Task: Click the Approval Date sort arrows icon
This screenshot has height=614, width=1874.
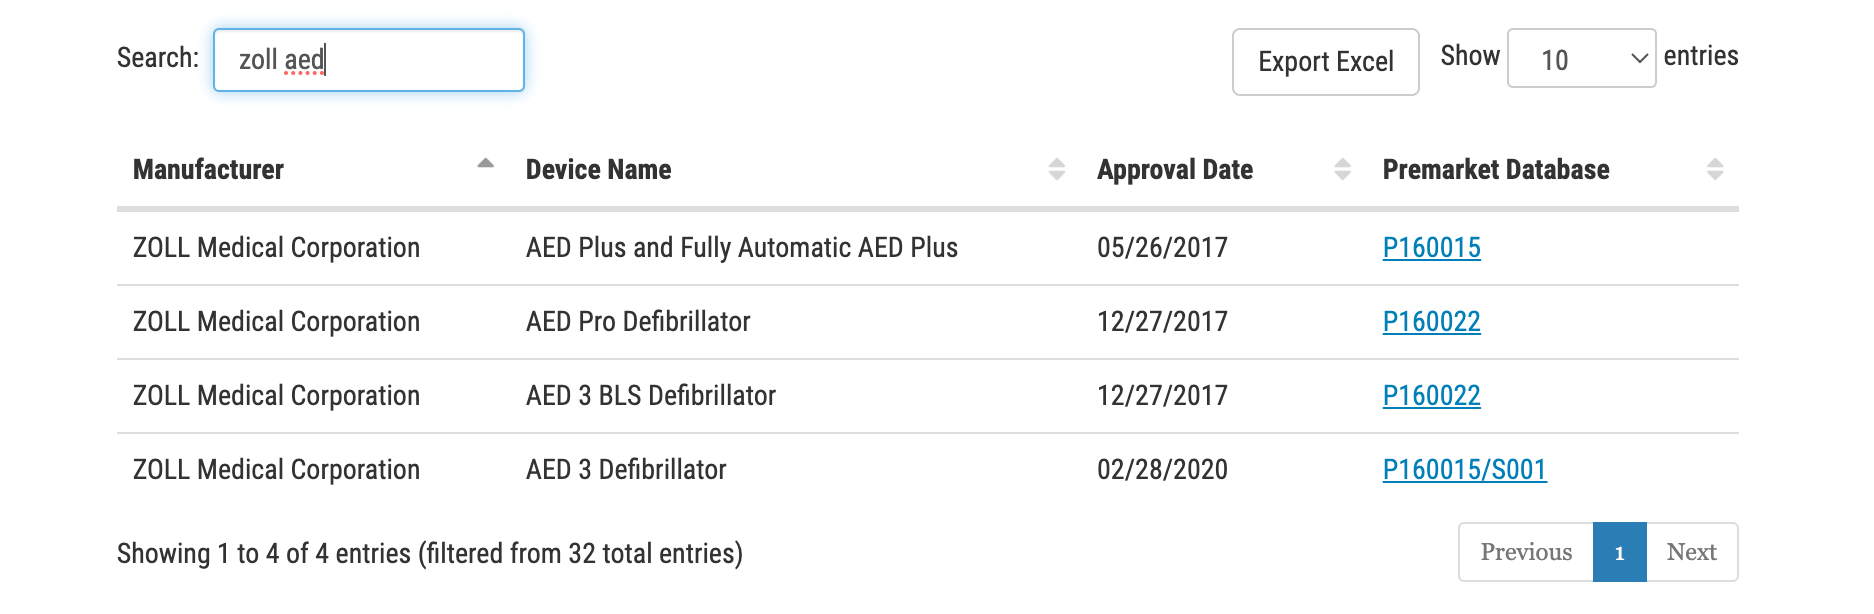Action: point(1342,169)
